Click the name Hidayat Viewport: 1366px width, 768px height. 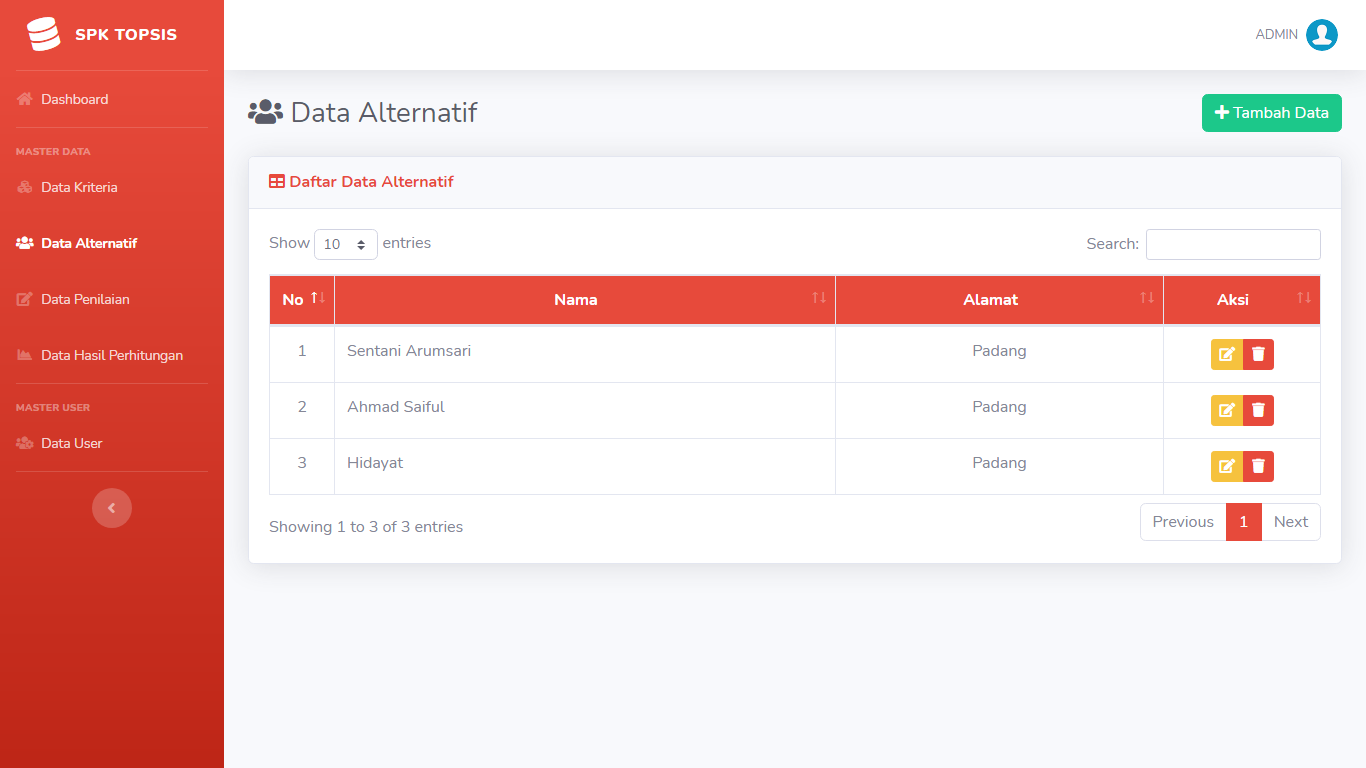click(x=375, y=463)
